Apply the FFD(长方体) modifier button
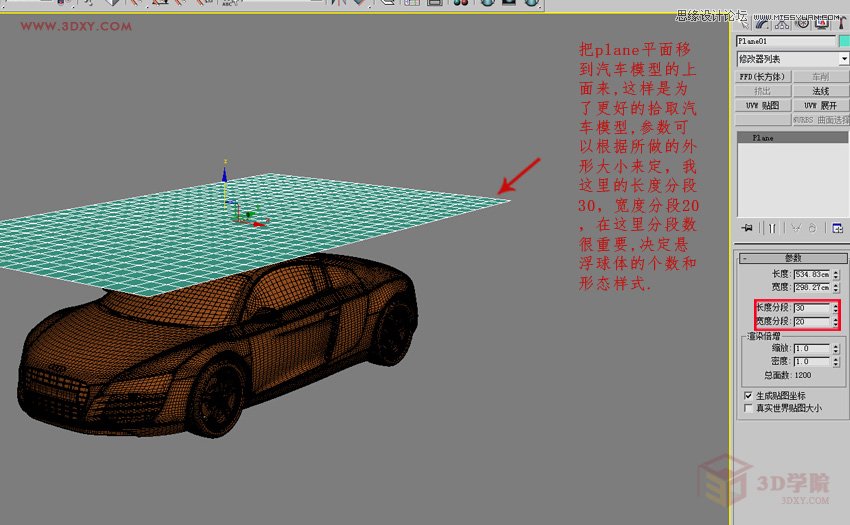850x525 pixels. 763,76
